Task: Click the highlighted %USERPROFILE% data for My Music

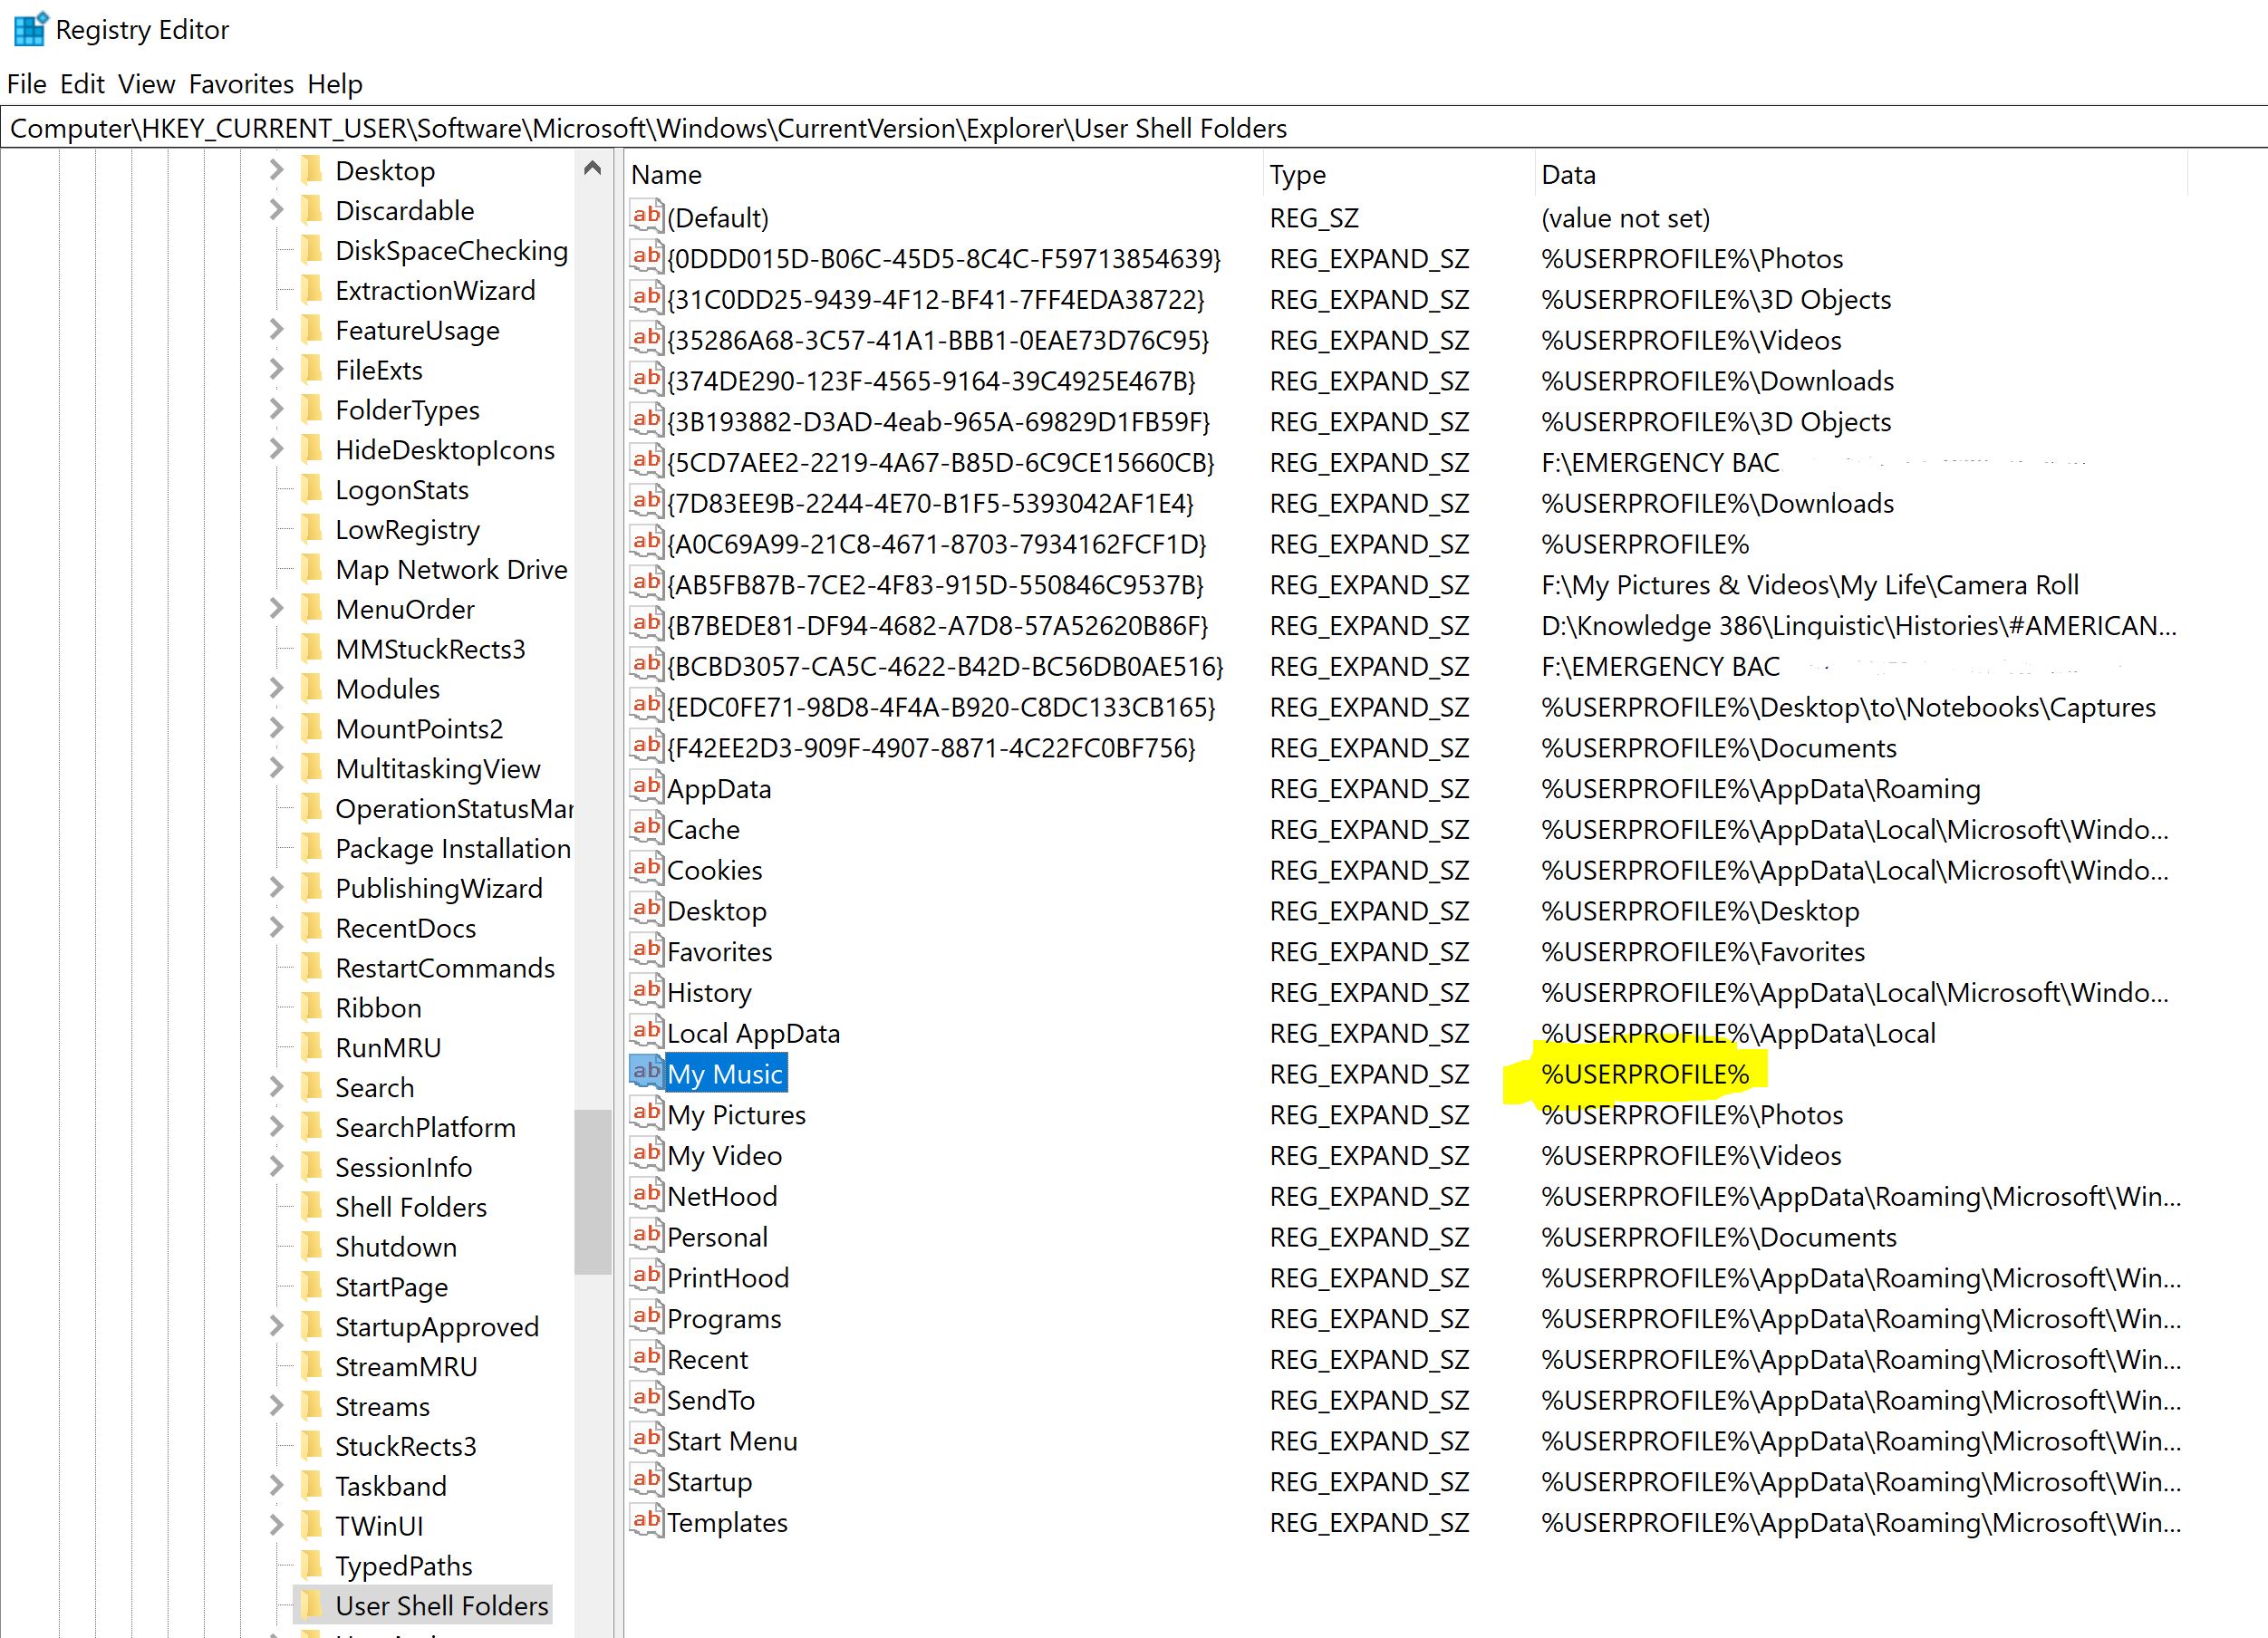Action: [1645, 1074]
